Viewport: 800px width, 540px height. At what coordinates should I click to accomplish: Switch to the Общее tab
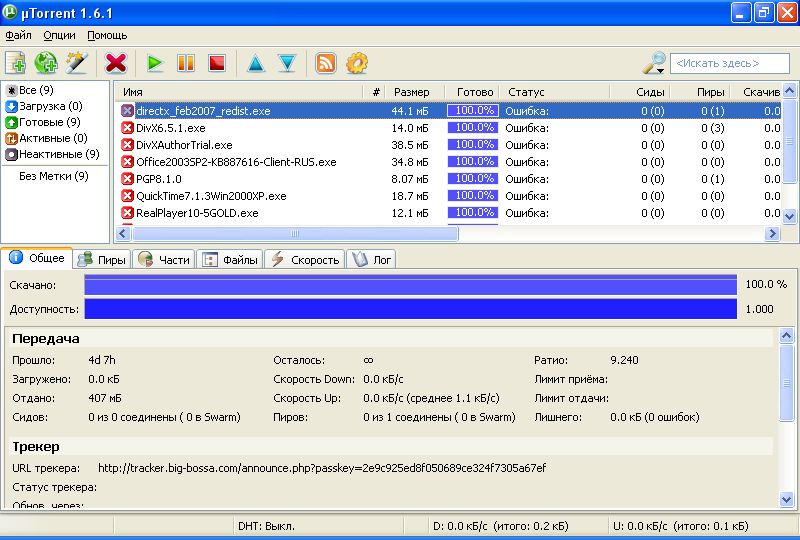point(37,258)
